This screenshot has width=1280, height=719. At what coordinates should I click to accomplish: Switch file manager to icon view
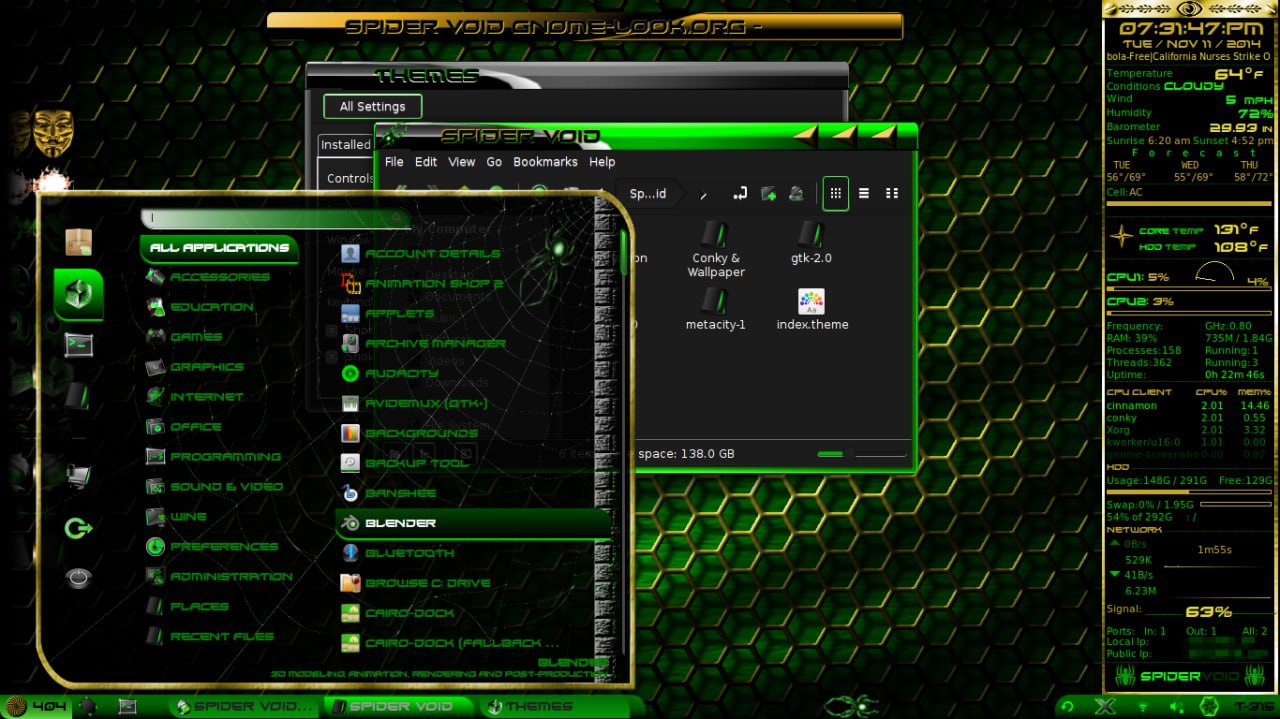835,193
